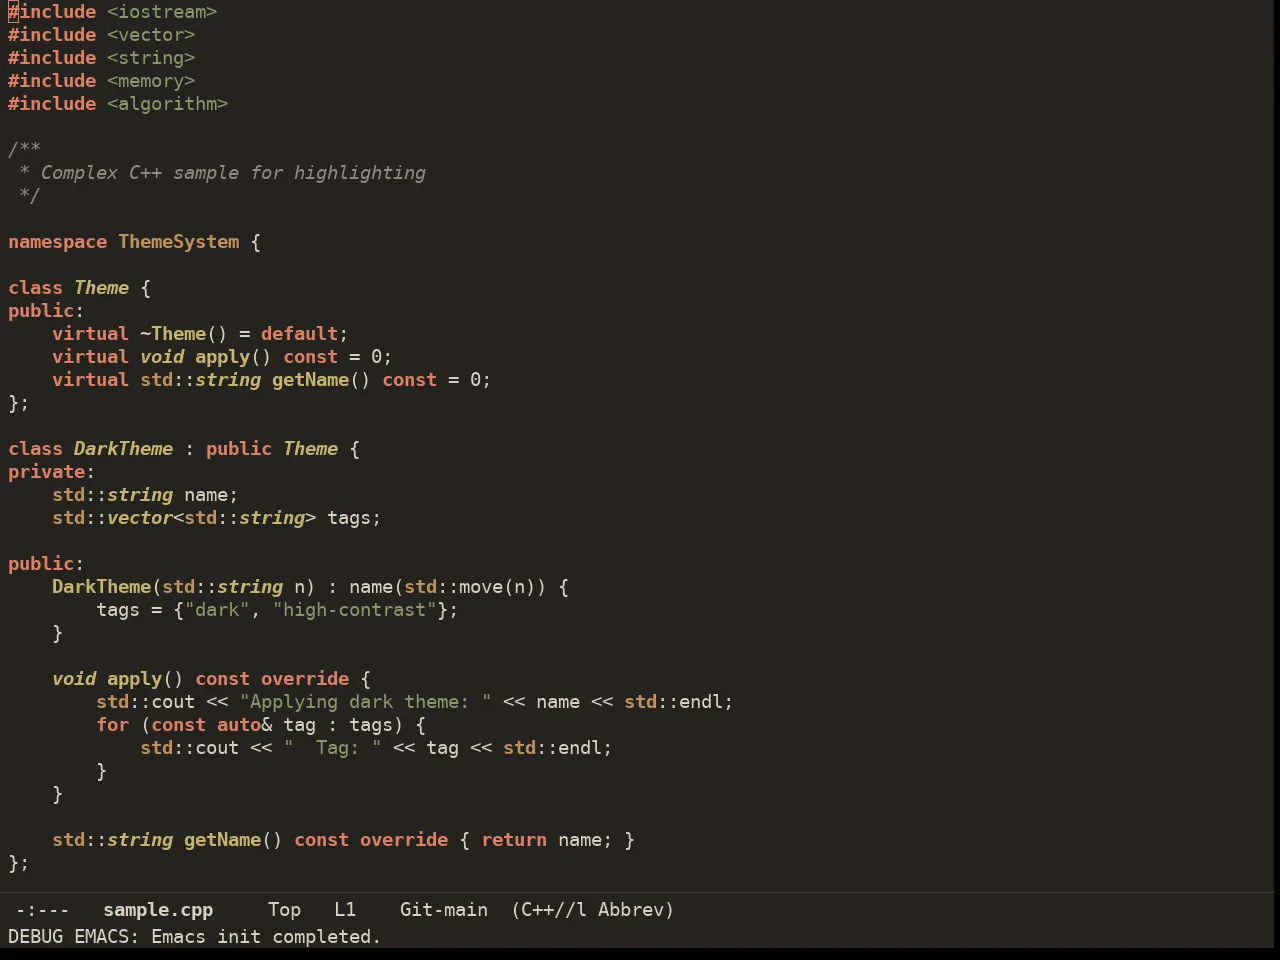Click the 'default' keyword
This screenshot has width=1280, height=960.
pyautogui.click(x=300, y=334)
